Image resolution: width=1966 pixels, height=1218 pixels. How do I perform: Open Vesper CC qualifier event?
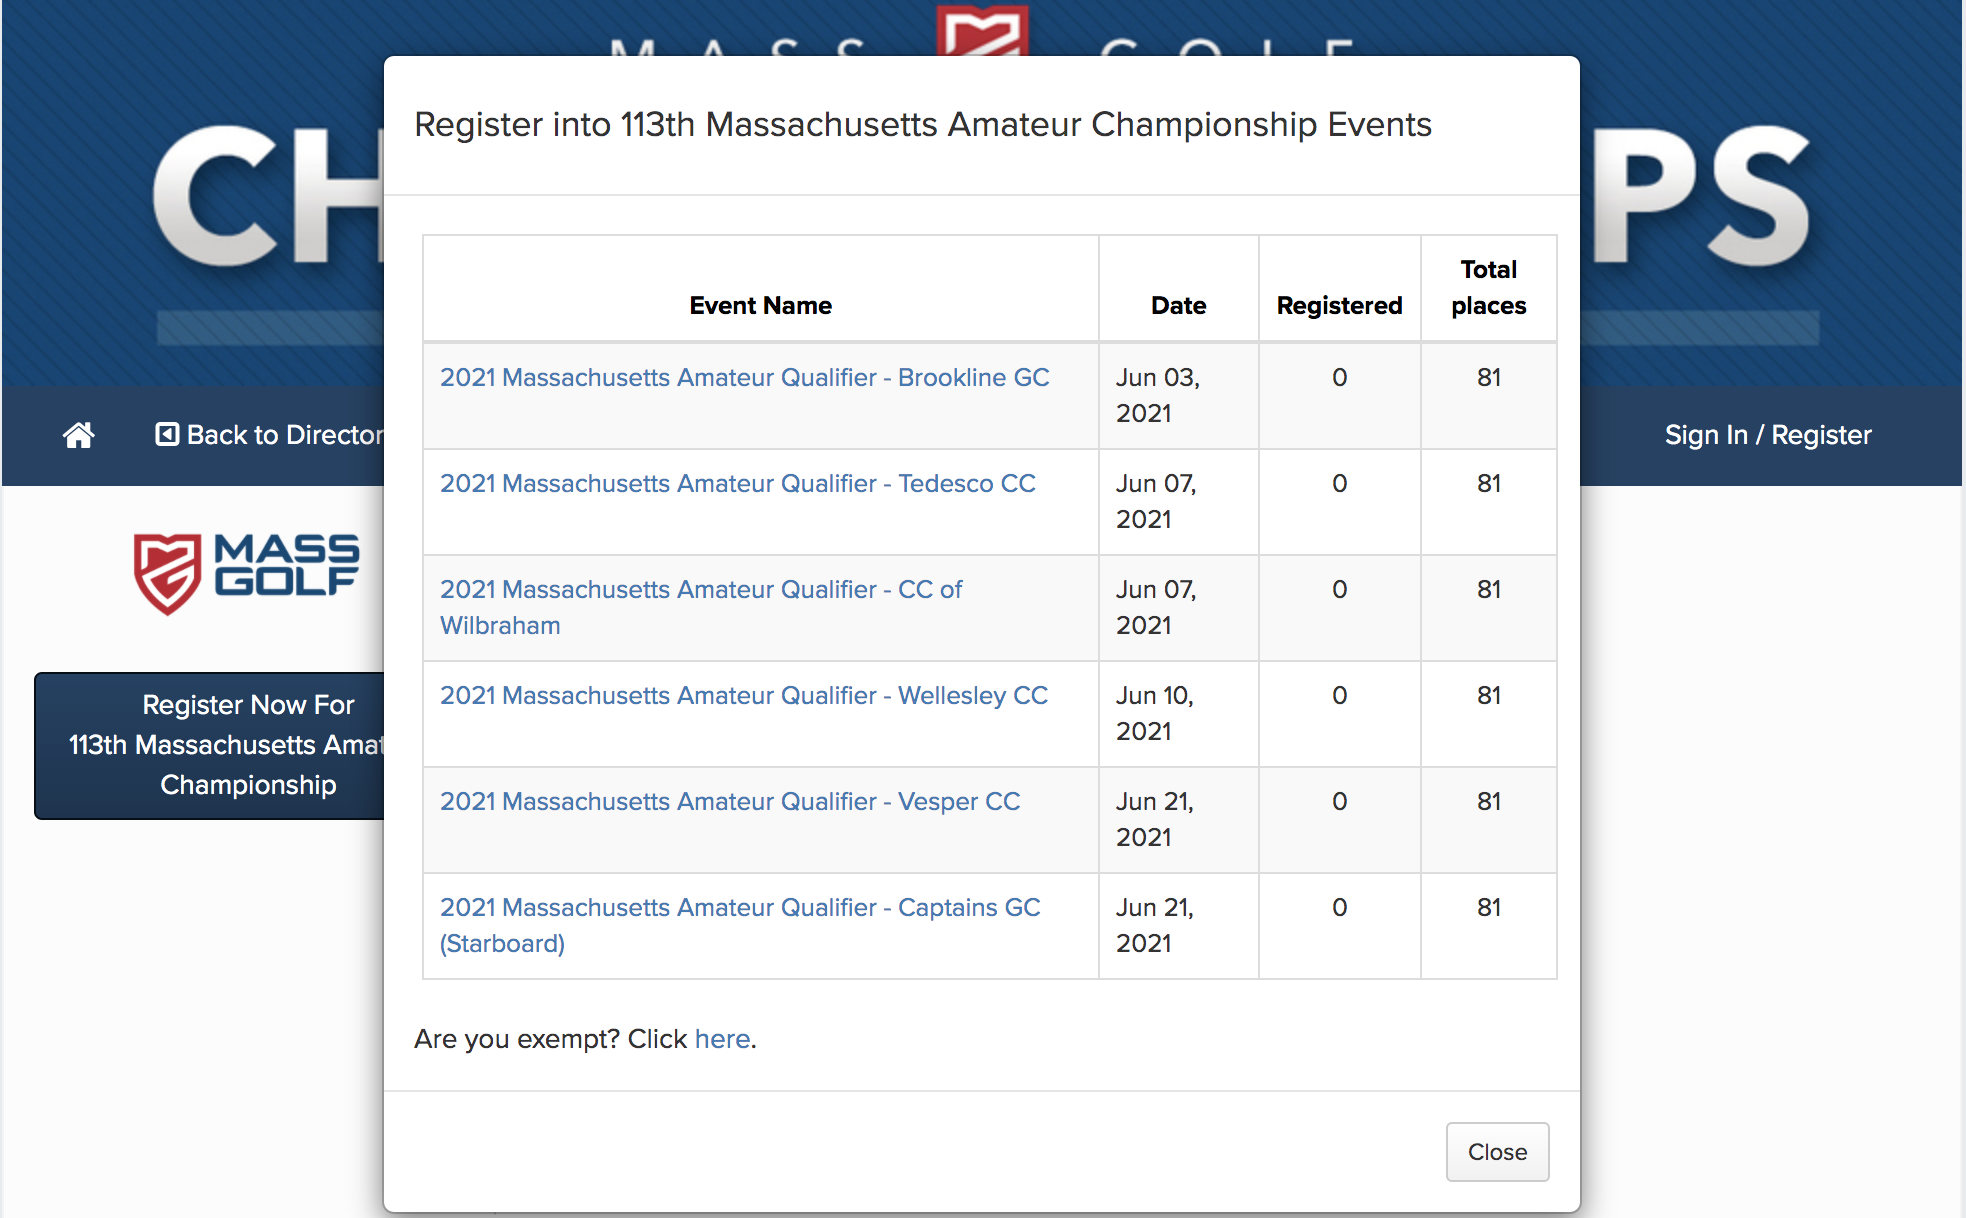click(x=730, y=801)
